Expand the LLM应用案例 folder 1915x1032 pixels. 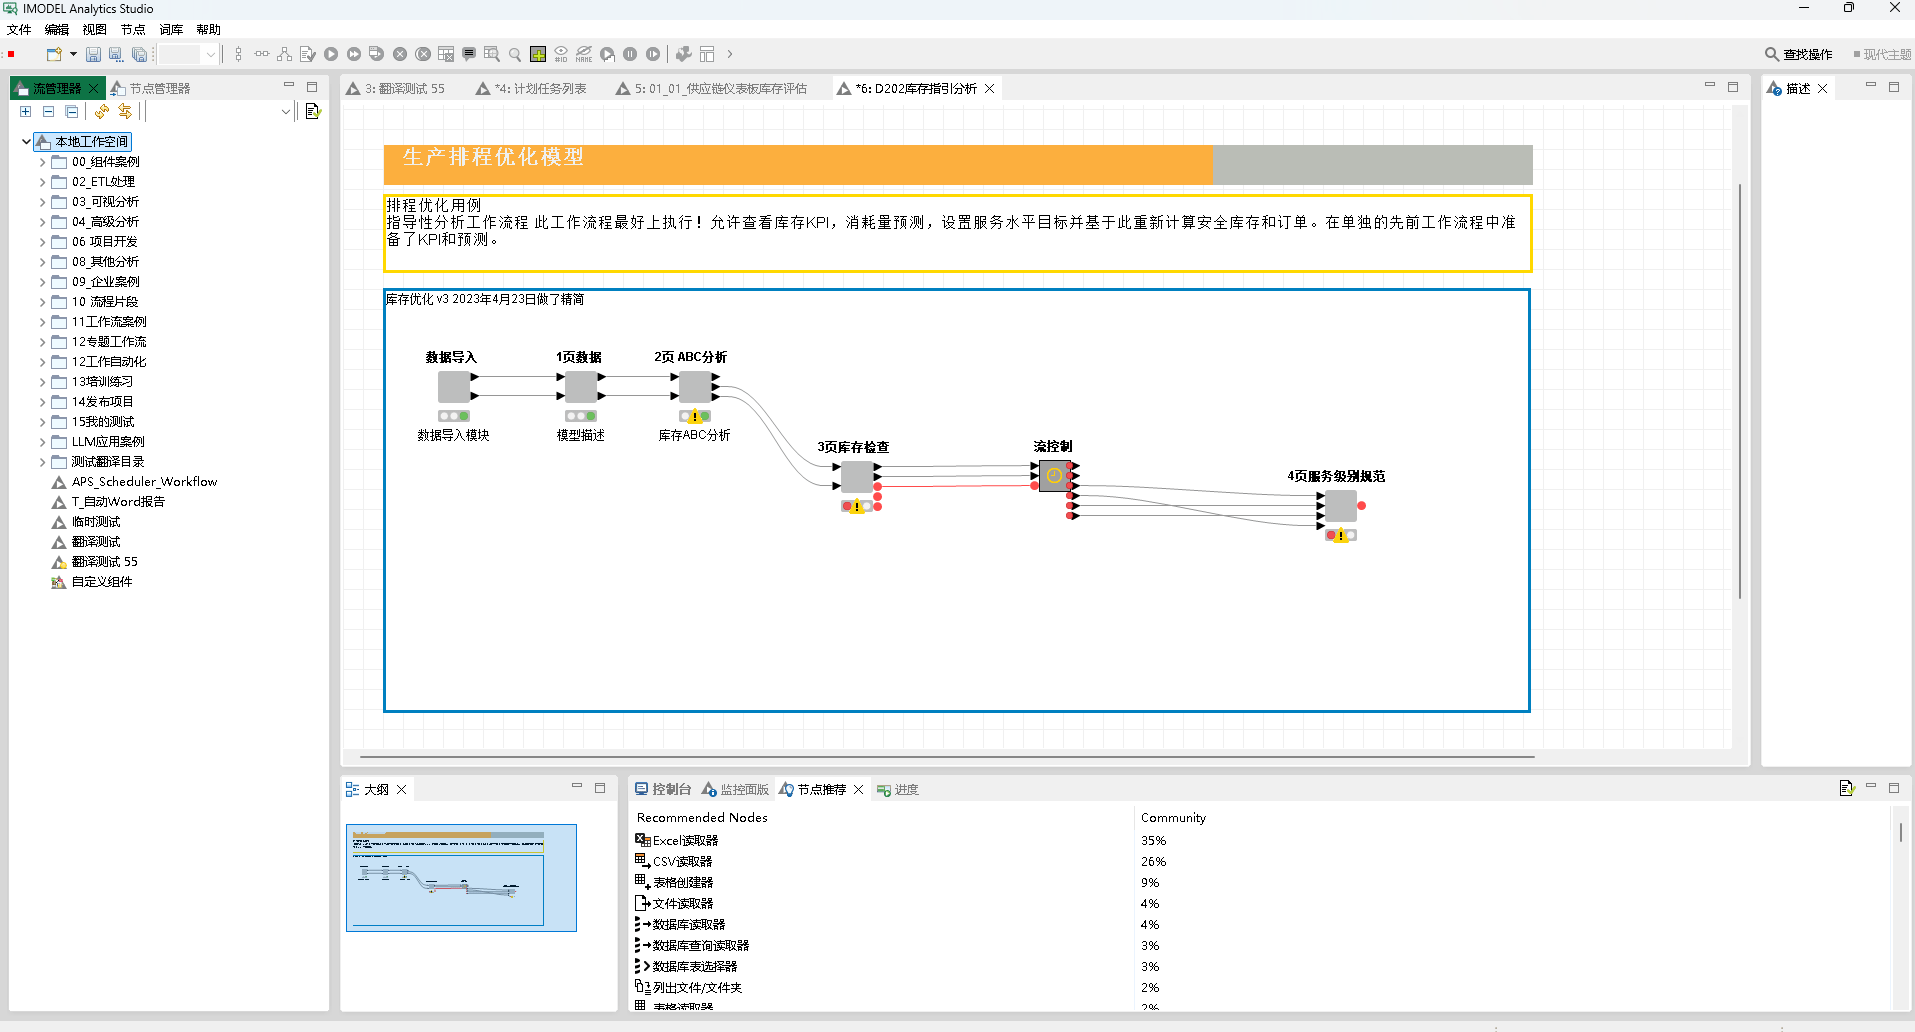[42, 442]
